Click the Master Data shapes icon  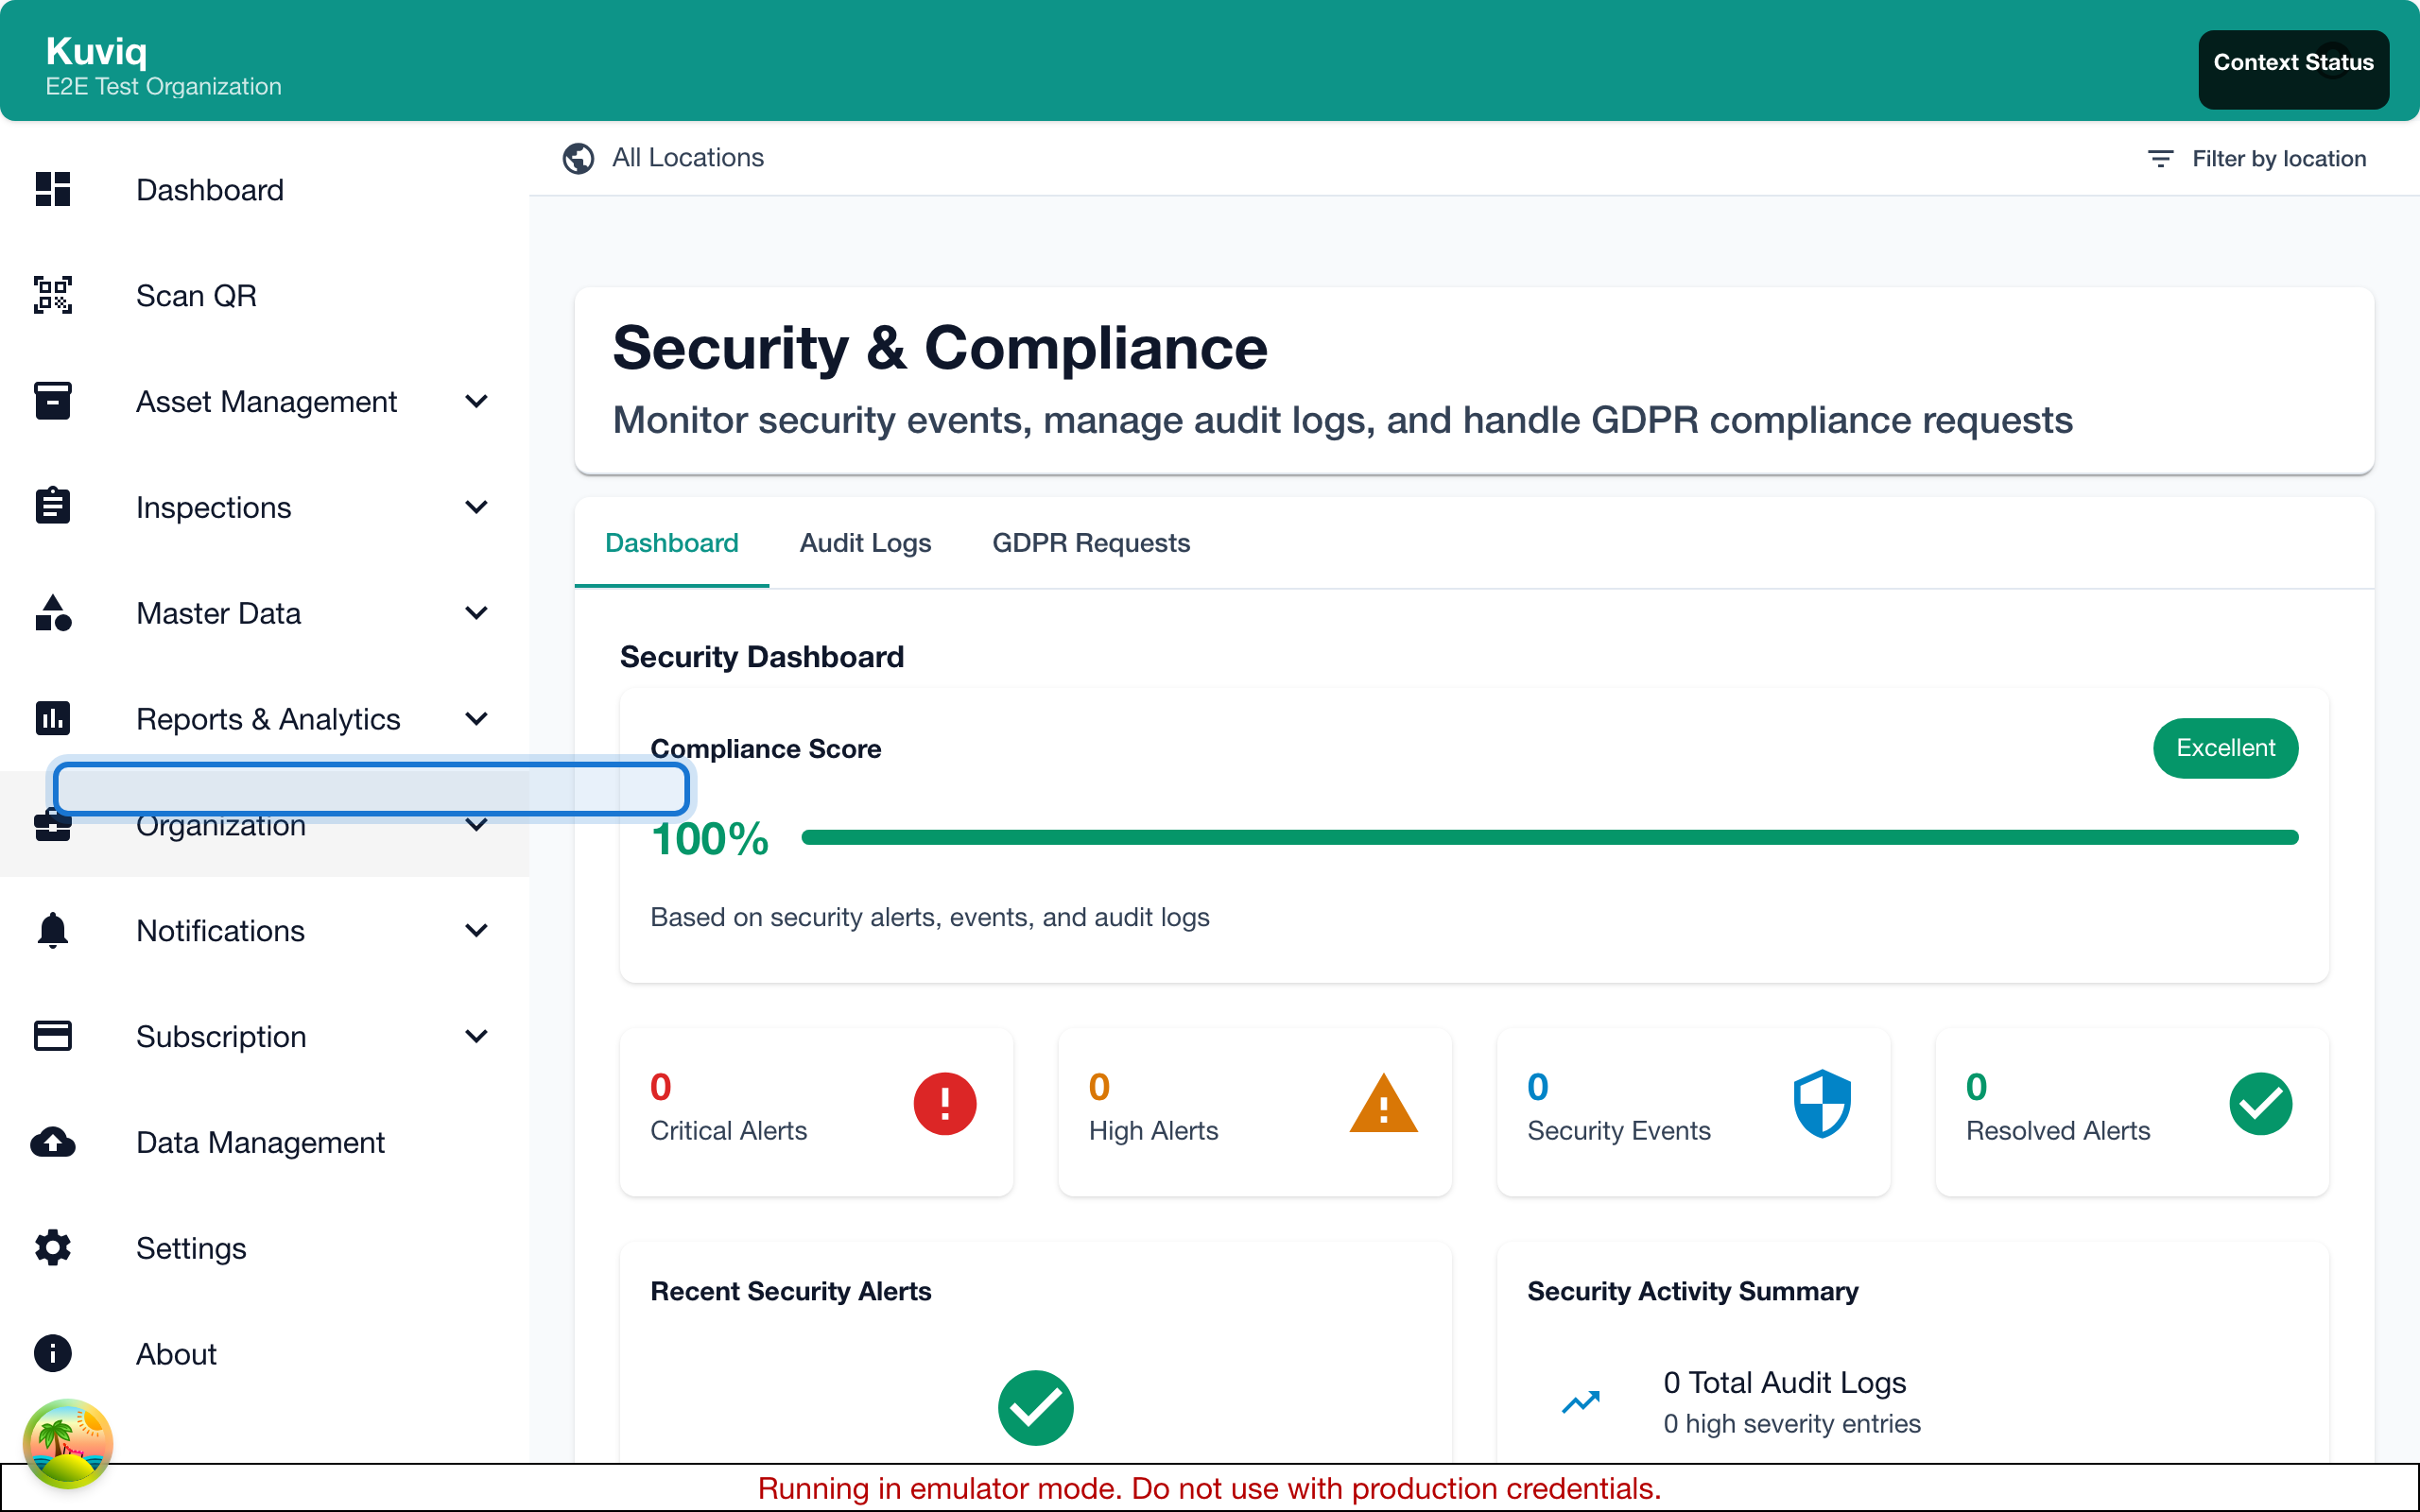click(52, 612)
